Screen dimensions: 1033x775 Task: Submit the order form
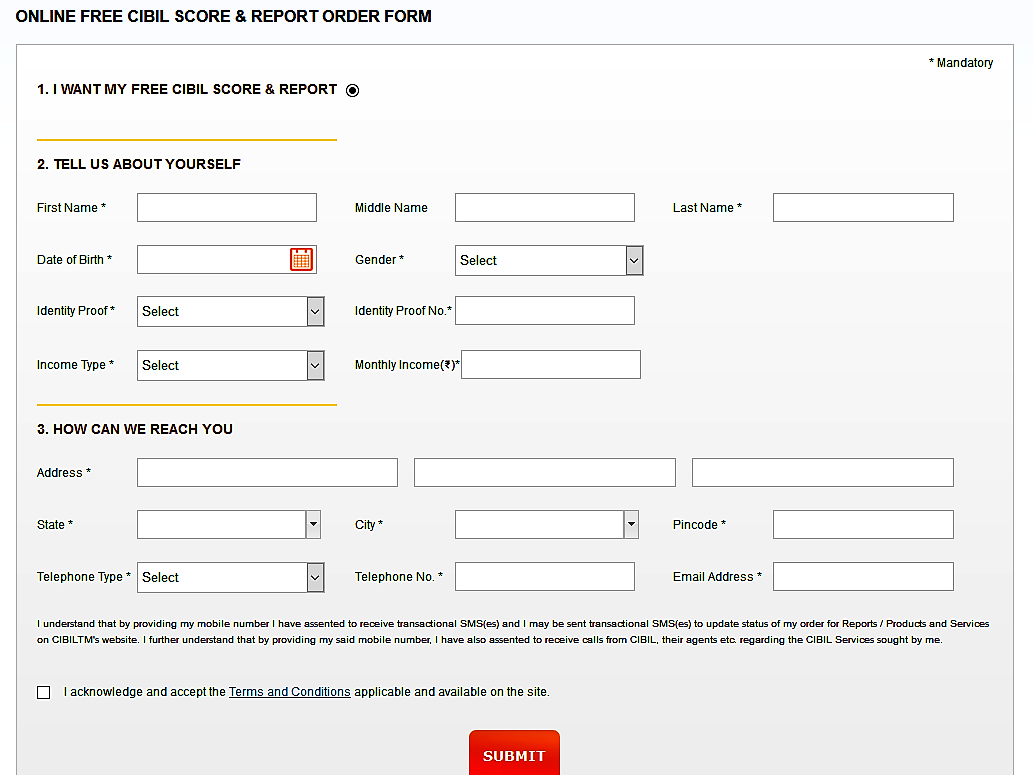click(x=515, y=755)
